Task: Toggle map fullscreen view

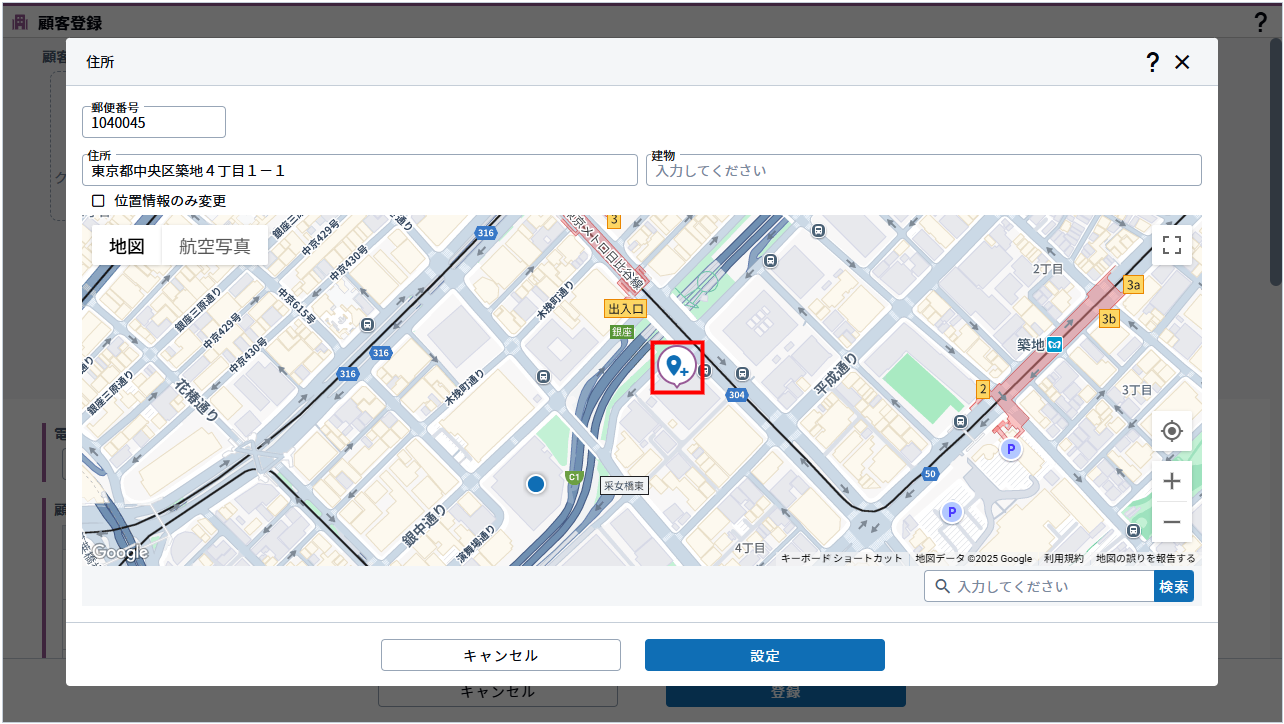Action: pyautogui.click(x=1172, y=245)
